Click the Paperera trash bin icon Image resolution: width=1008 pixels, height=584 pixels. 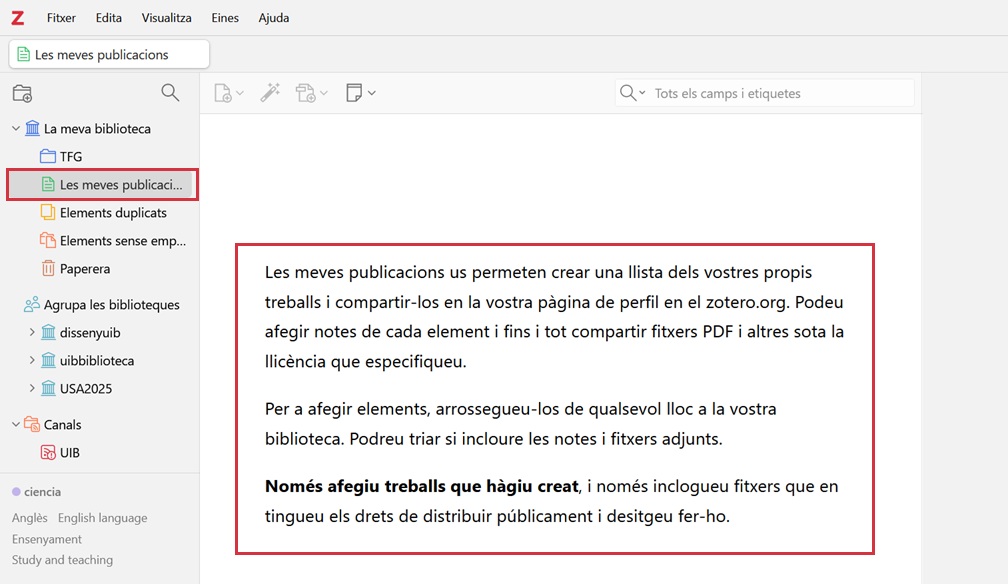click(48, 268)
